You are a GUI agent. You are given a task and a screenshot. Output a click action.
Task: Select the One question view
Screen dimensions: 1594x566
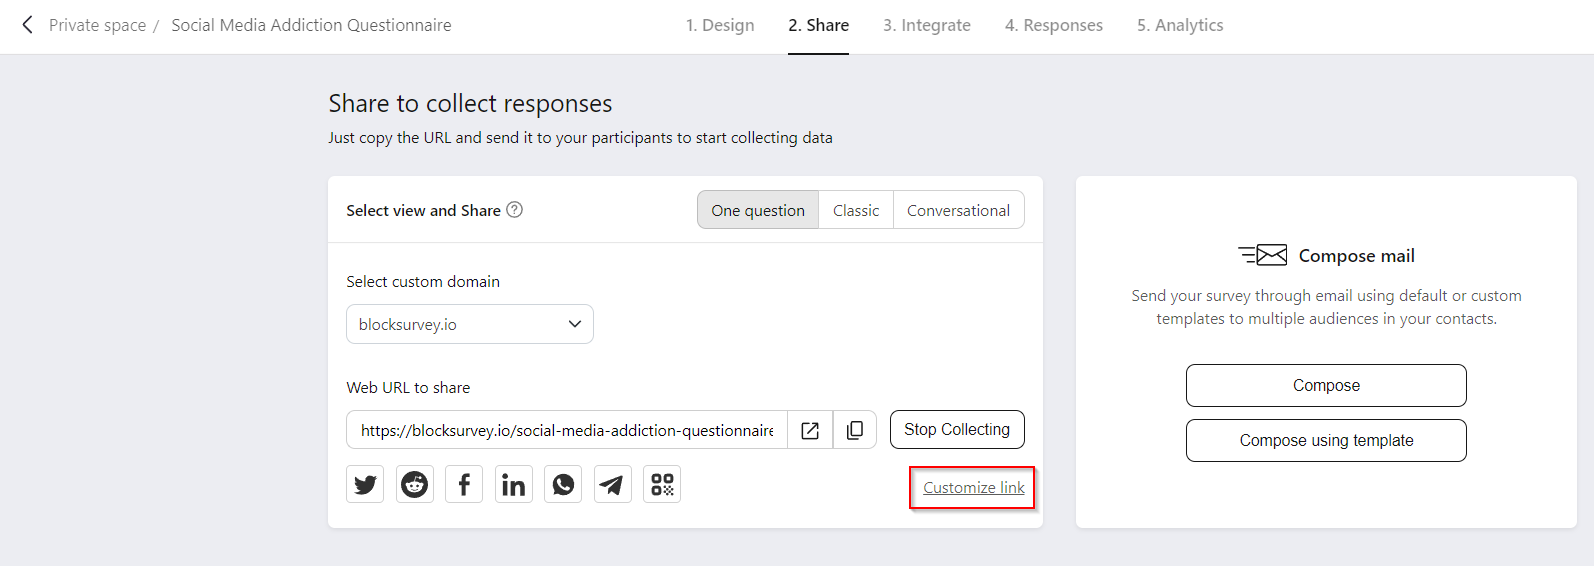(x=758, y=210)
